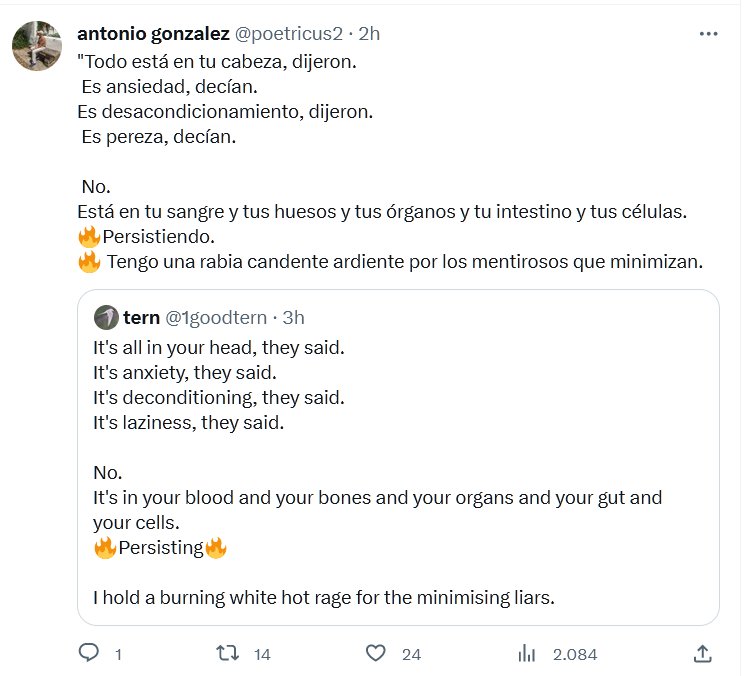Click antonio gonzalez's profile avatar
The height and width of the screenshot is (676, 748).
click(x=37, y=45)
